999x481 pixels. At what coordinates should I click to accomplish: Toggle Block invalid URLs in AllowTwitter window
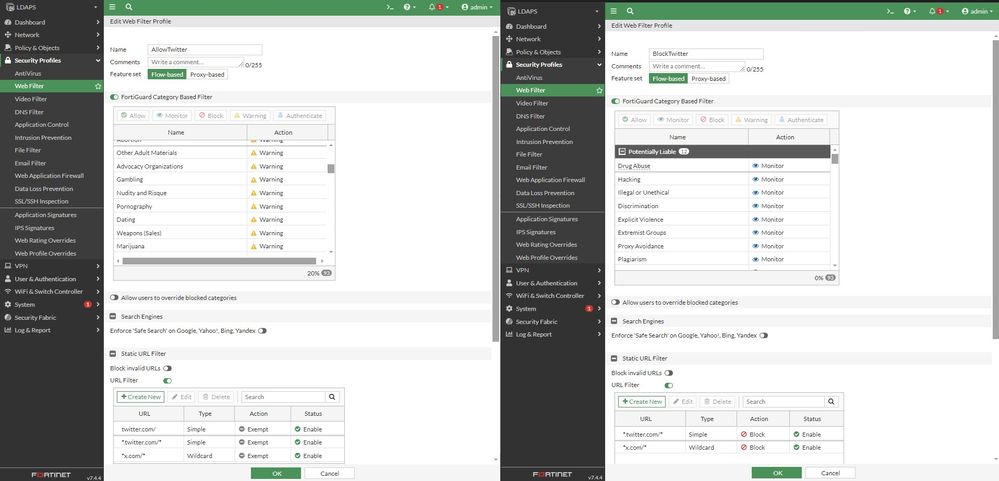[167, 368]
